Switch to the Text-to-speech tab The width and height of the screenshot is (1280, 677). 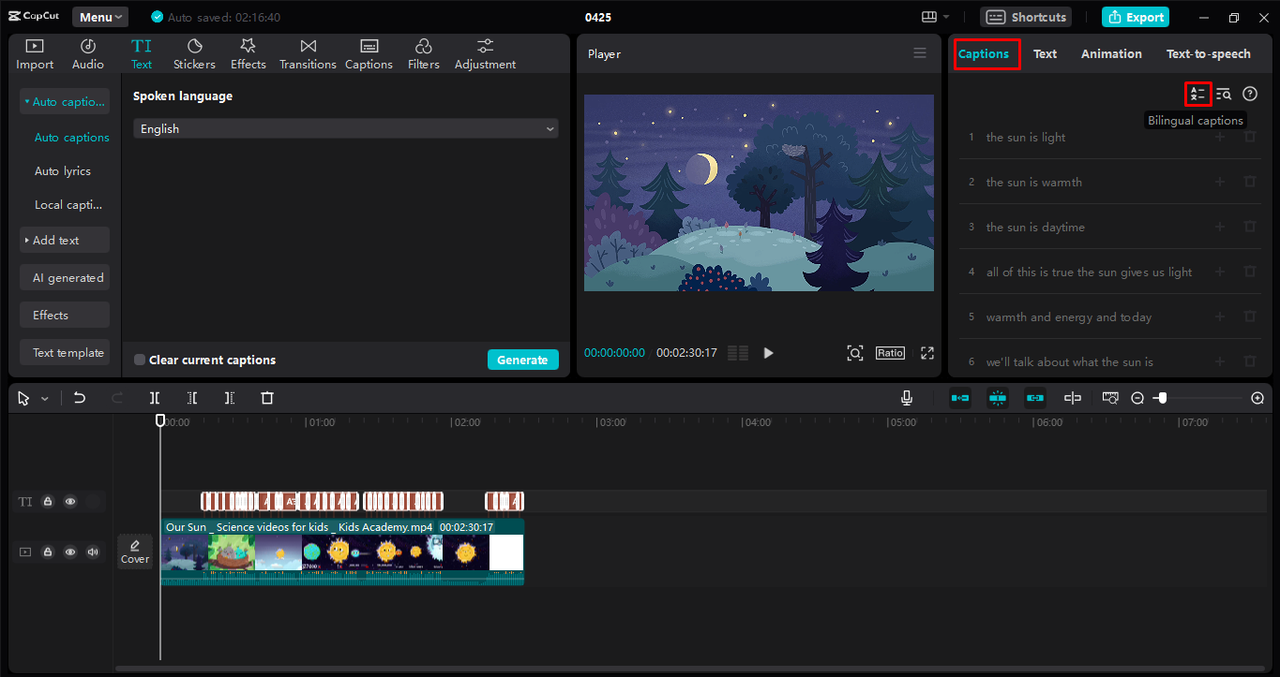[1208, 54]
